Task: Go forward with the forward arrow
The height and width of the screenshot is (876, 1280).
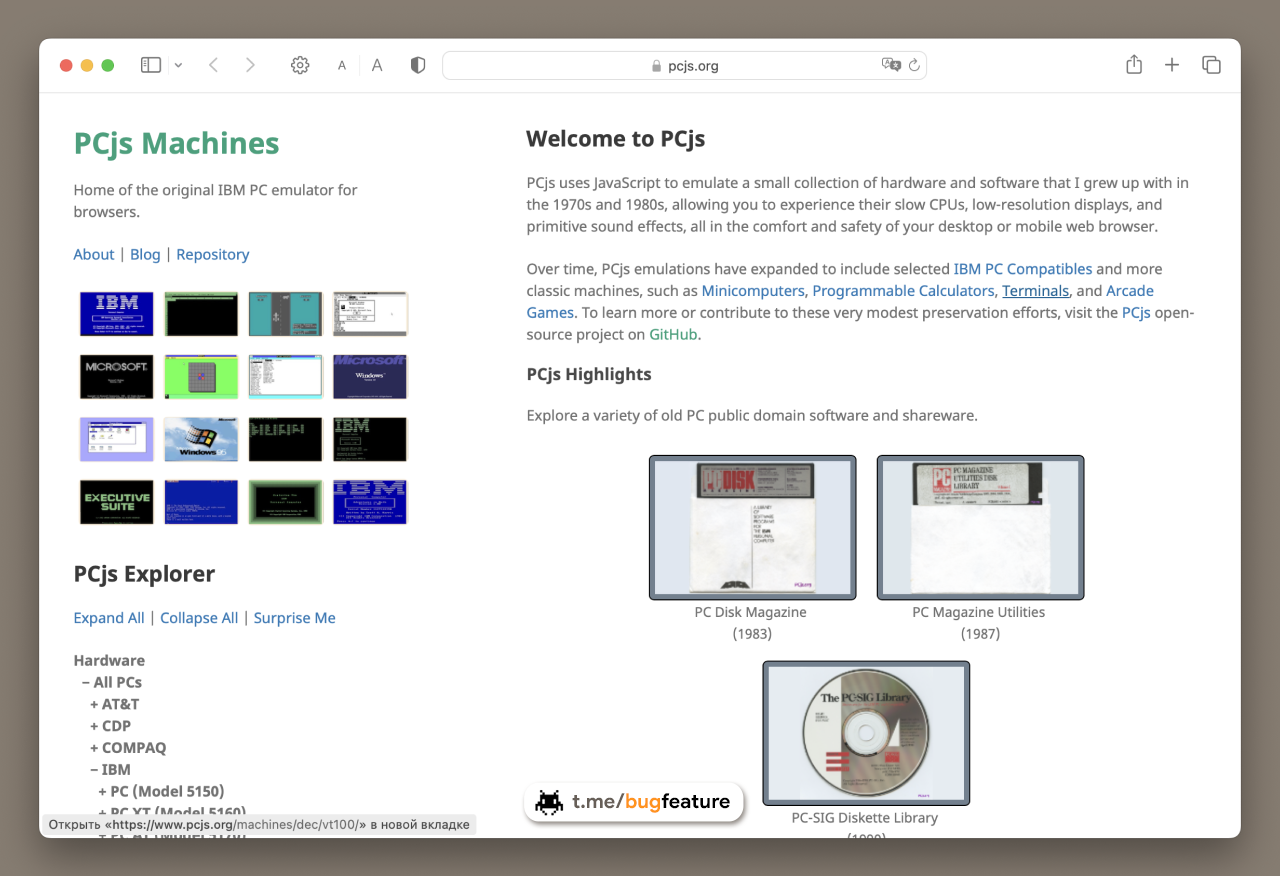Action: coord(250,65)
